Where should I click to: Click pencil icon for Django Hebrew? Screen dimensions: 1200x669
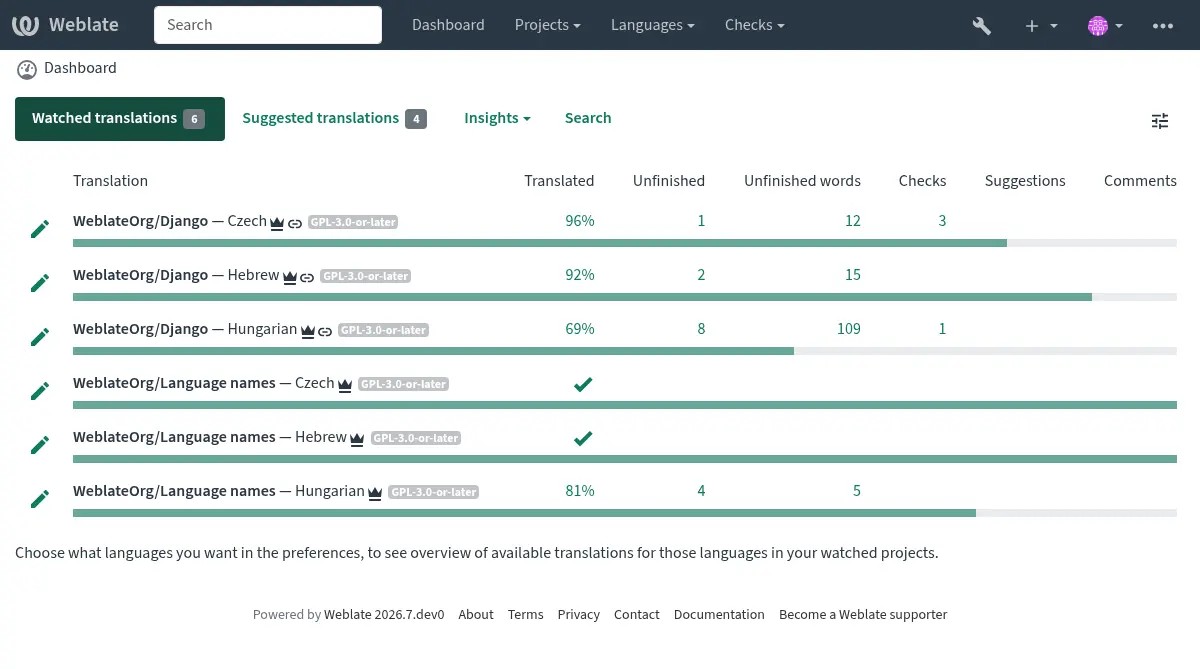point(40,283)
